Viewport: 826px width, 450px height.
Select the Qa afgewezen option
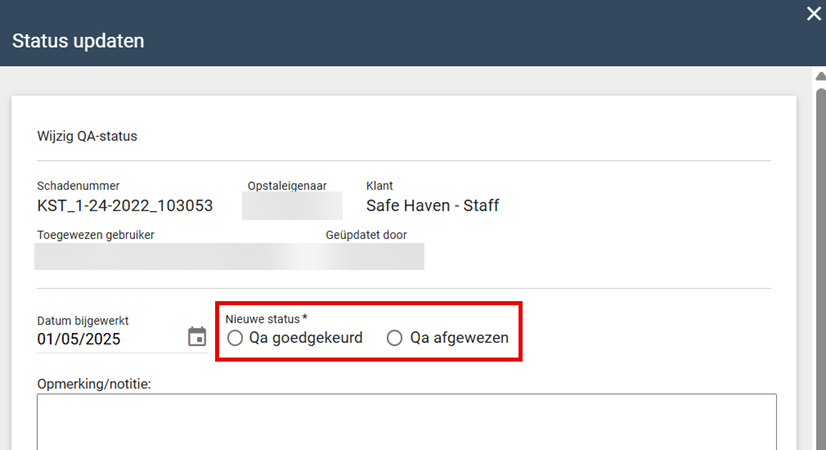tap(395, 338)
